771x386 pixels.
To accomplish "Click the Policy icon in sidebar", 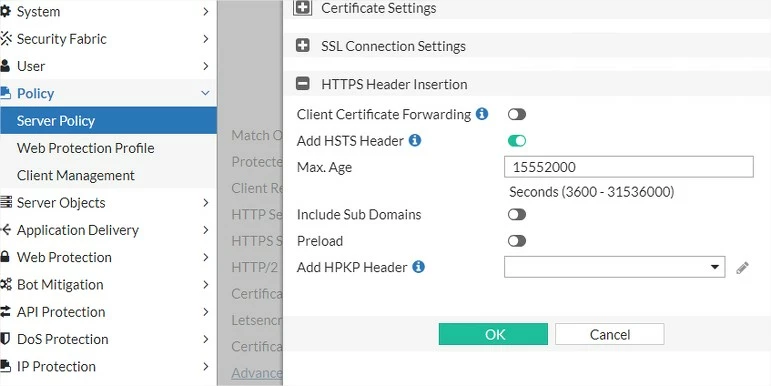I will (x=5, y=93).
